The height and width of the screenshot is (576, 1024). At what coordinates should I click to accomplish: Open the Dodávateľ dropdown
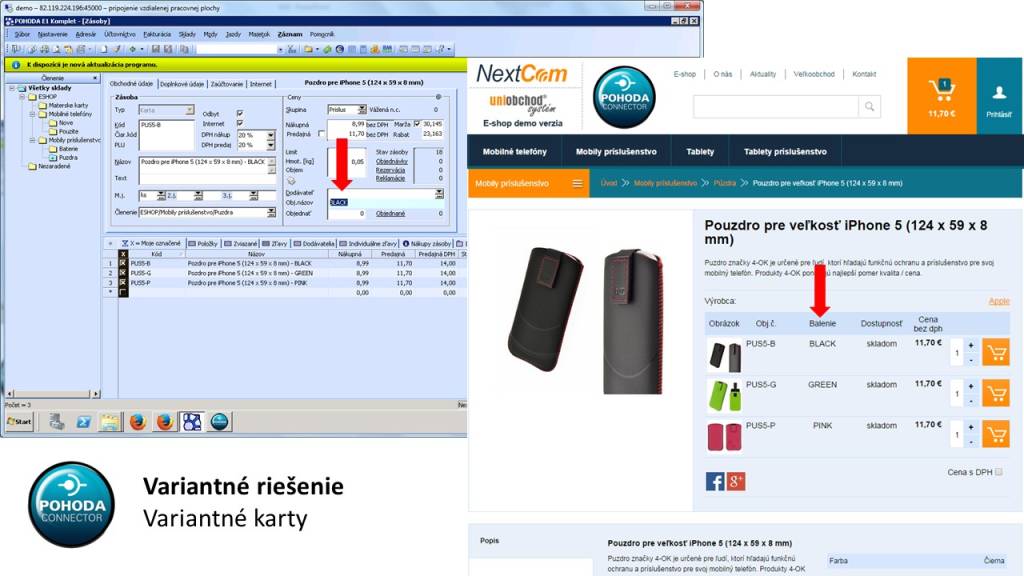pyautogui.click(x=439, y=193)
